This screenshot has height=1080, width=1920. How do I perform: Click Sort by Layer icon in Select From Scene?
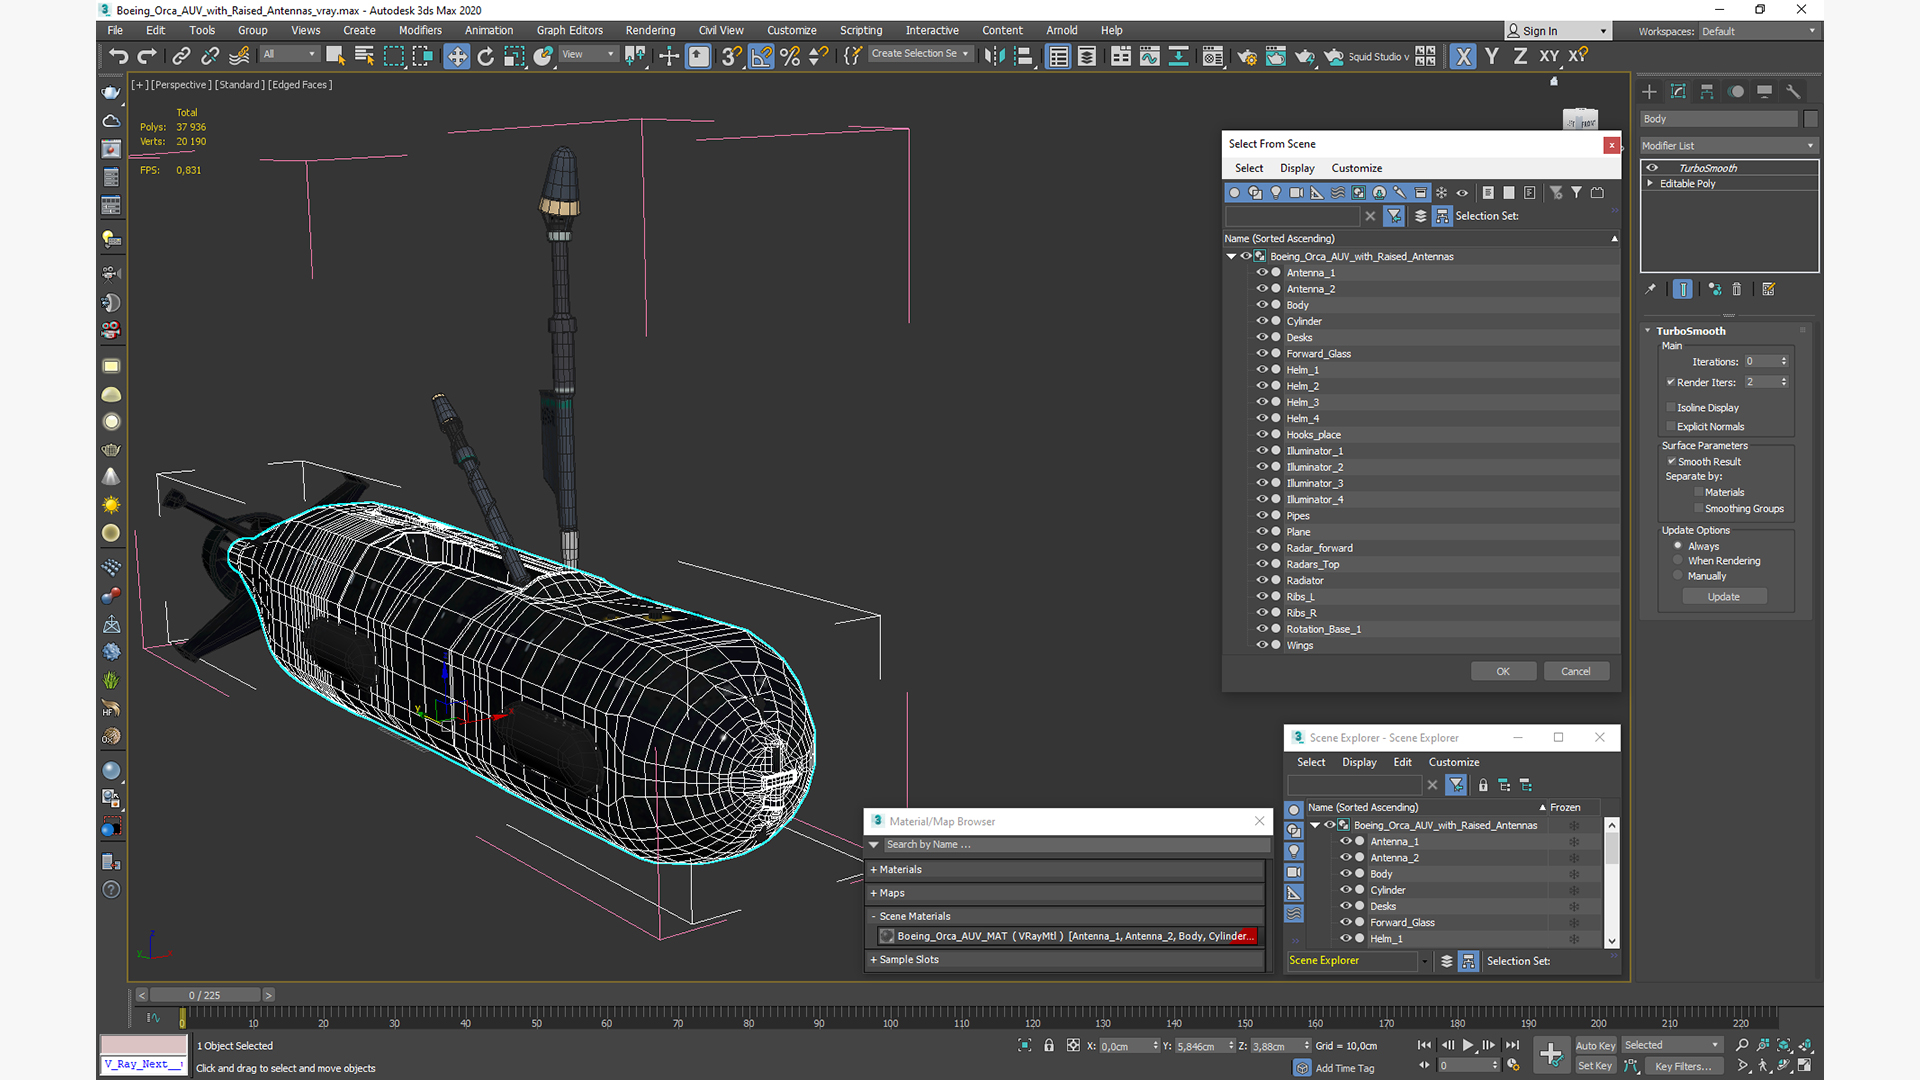pyautogui.click(x=1420, y=216)
